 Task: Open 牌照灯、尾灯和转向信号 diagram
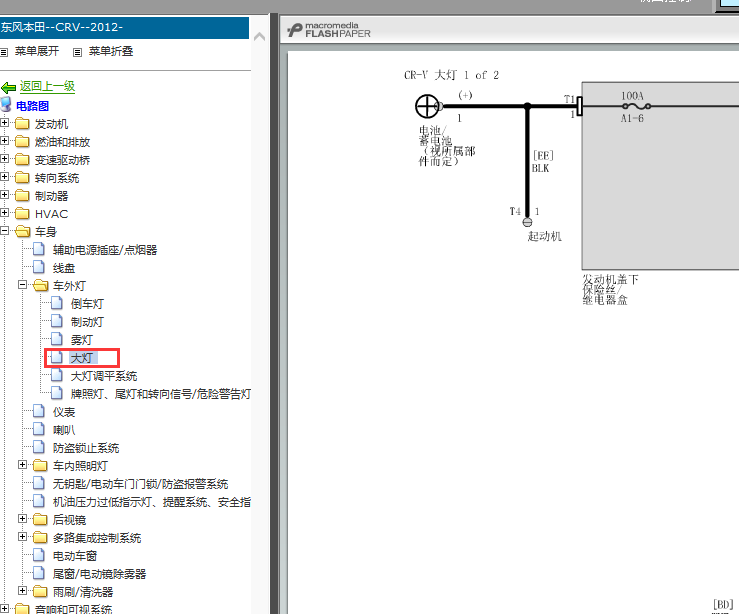[161, 394]
